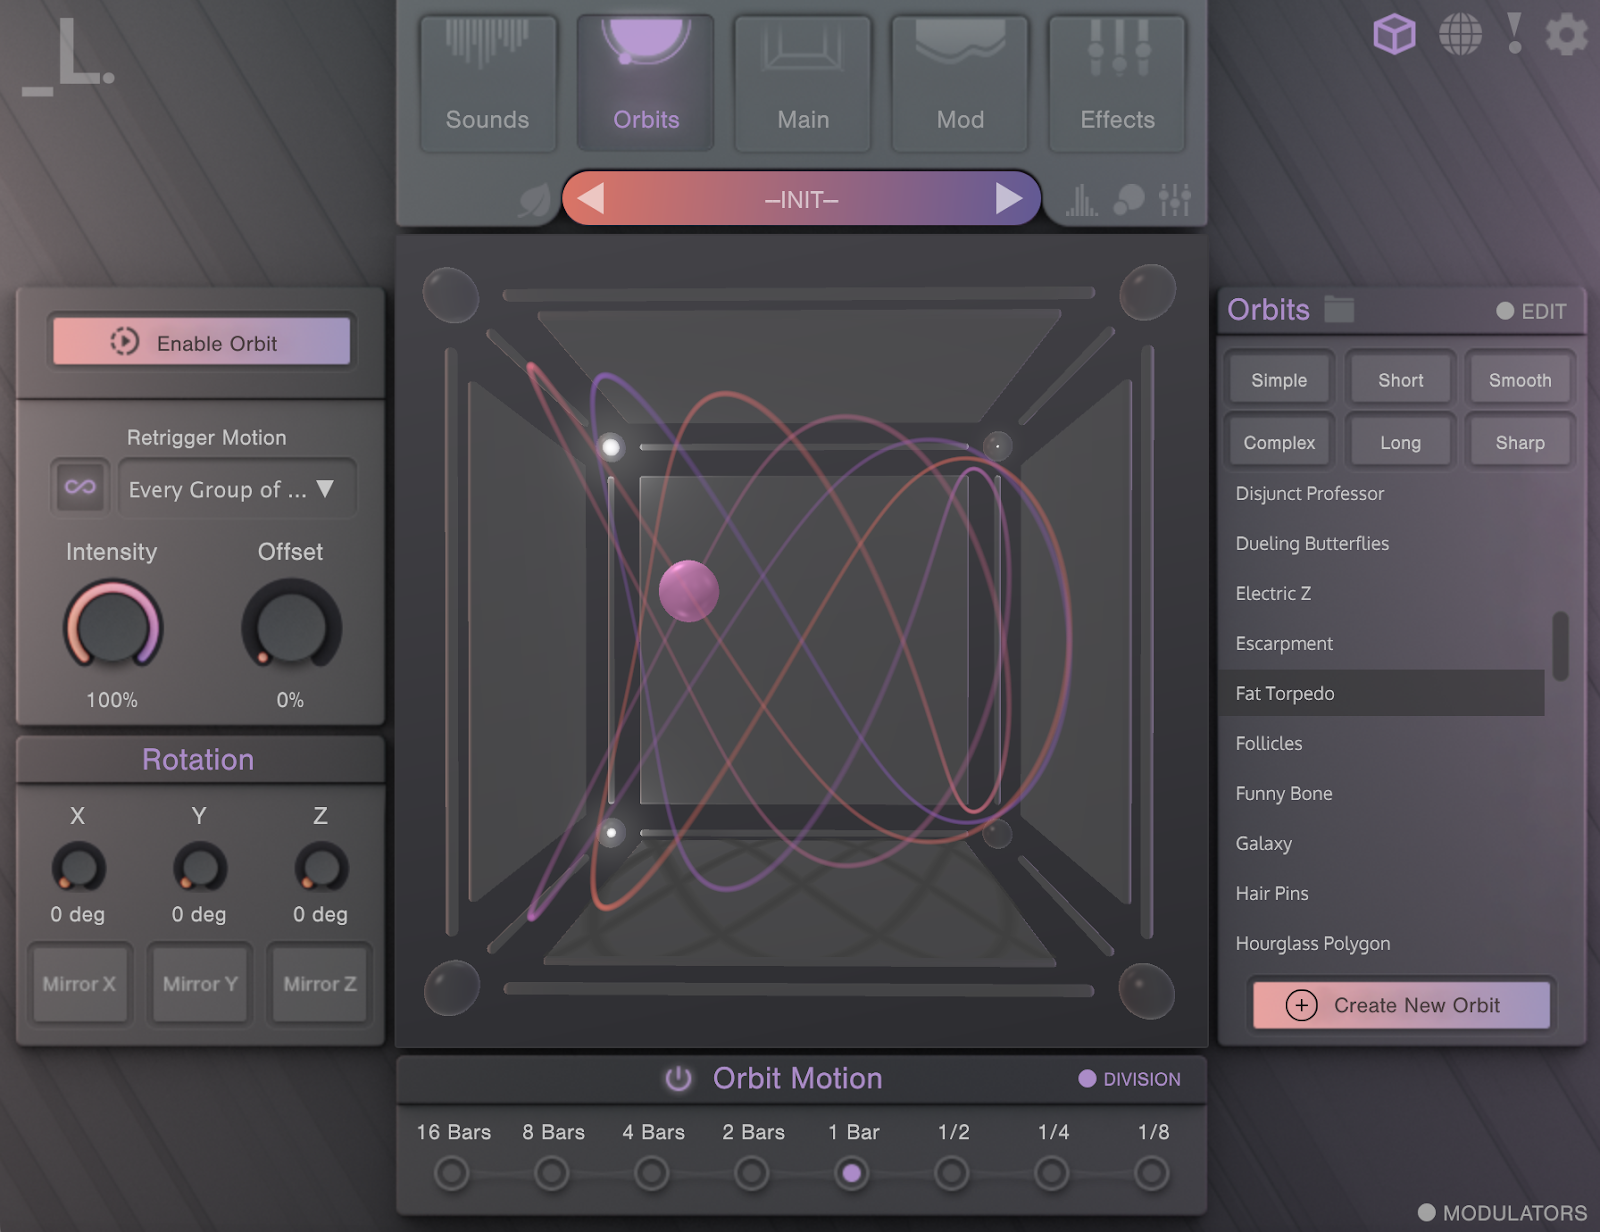
Task: Select the Electric Z orbit
Action: (1383, 593)
